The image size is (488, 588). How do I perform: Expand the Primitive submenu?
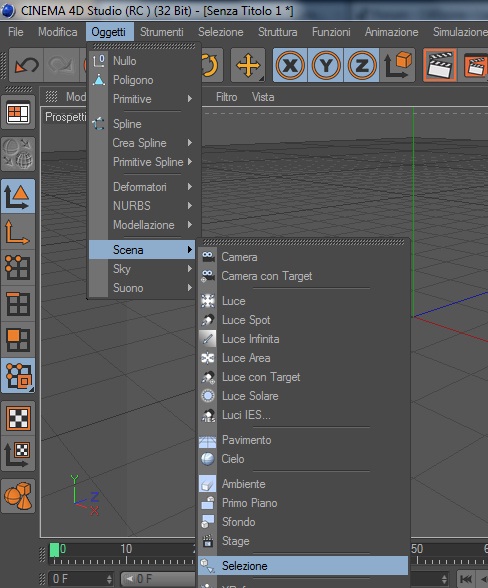click(x=142, y=99)
